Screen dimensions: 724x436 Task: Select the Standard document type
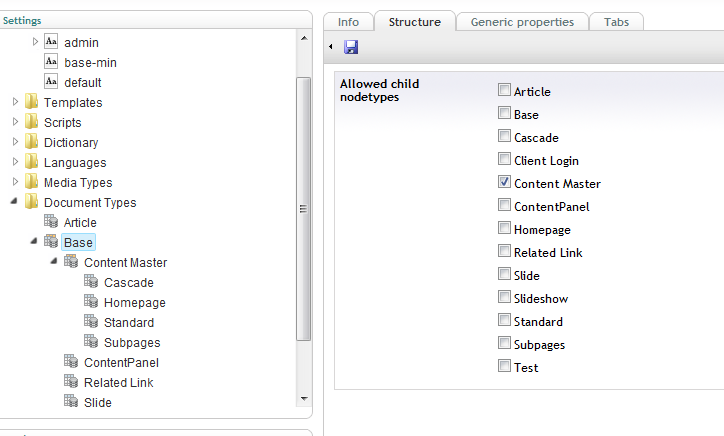129,322
